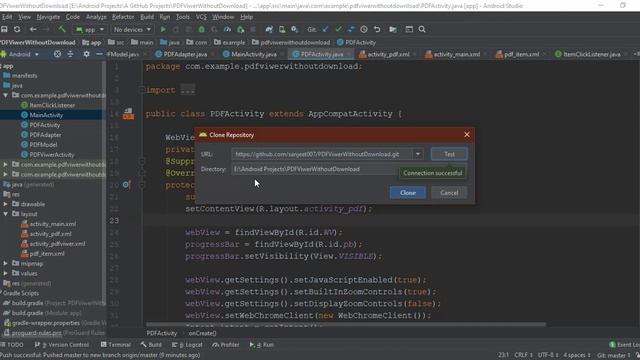Expand the drawable folder
The image size is (640, 360).
point(5,204)
